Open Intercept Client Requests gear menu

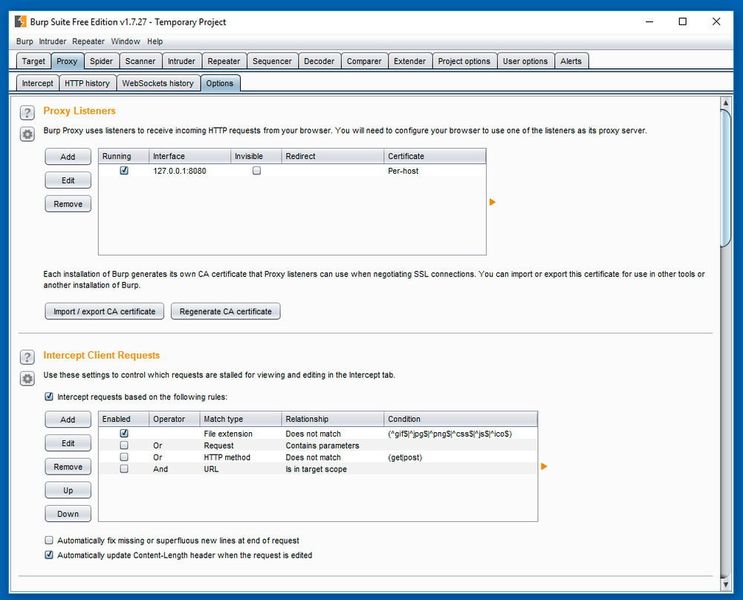pyautogui.click(x=27, y=379)
